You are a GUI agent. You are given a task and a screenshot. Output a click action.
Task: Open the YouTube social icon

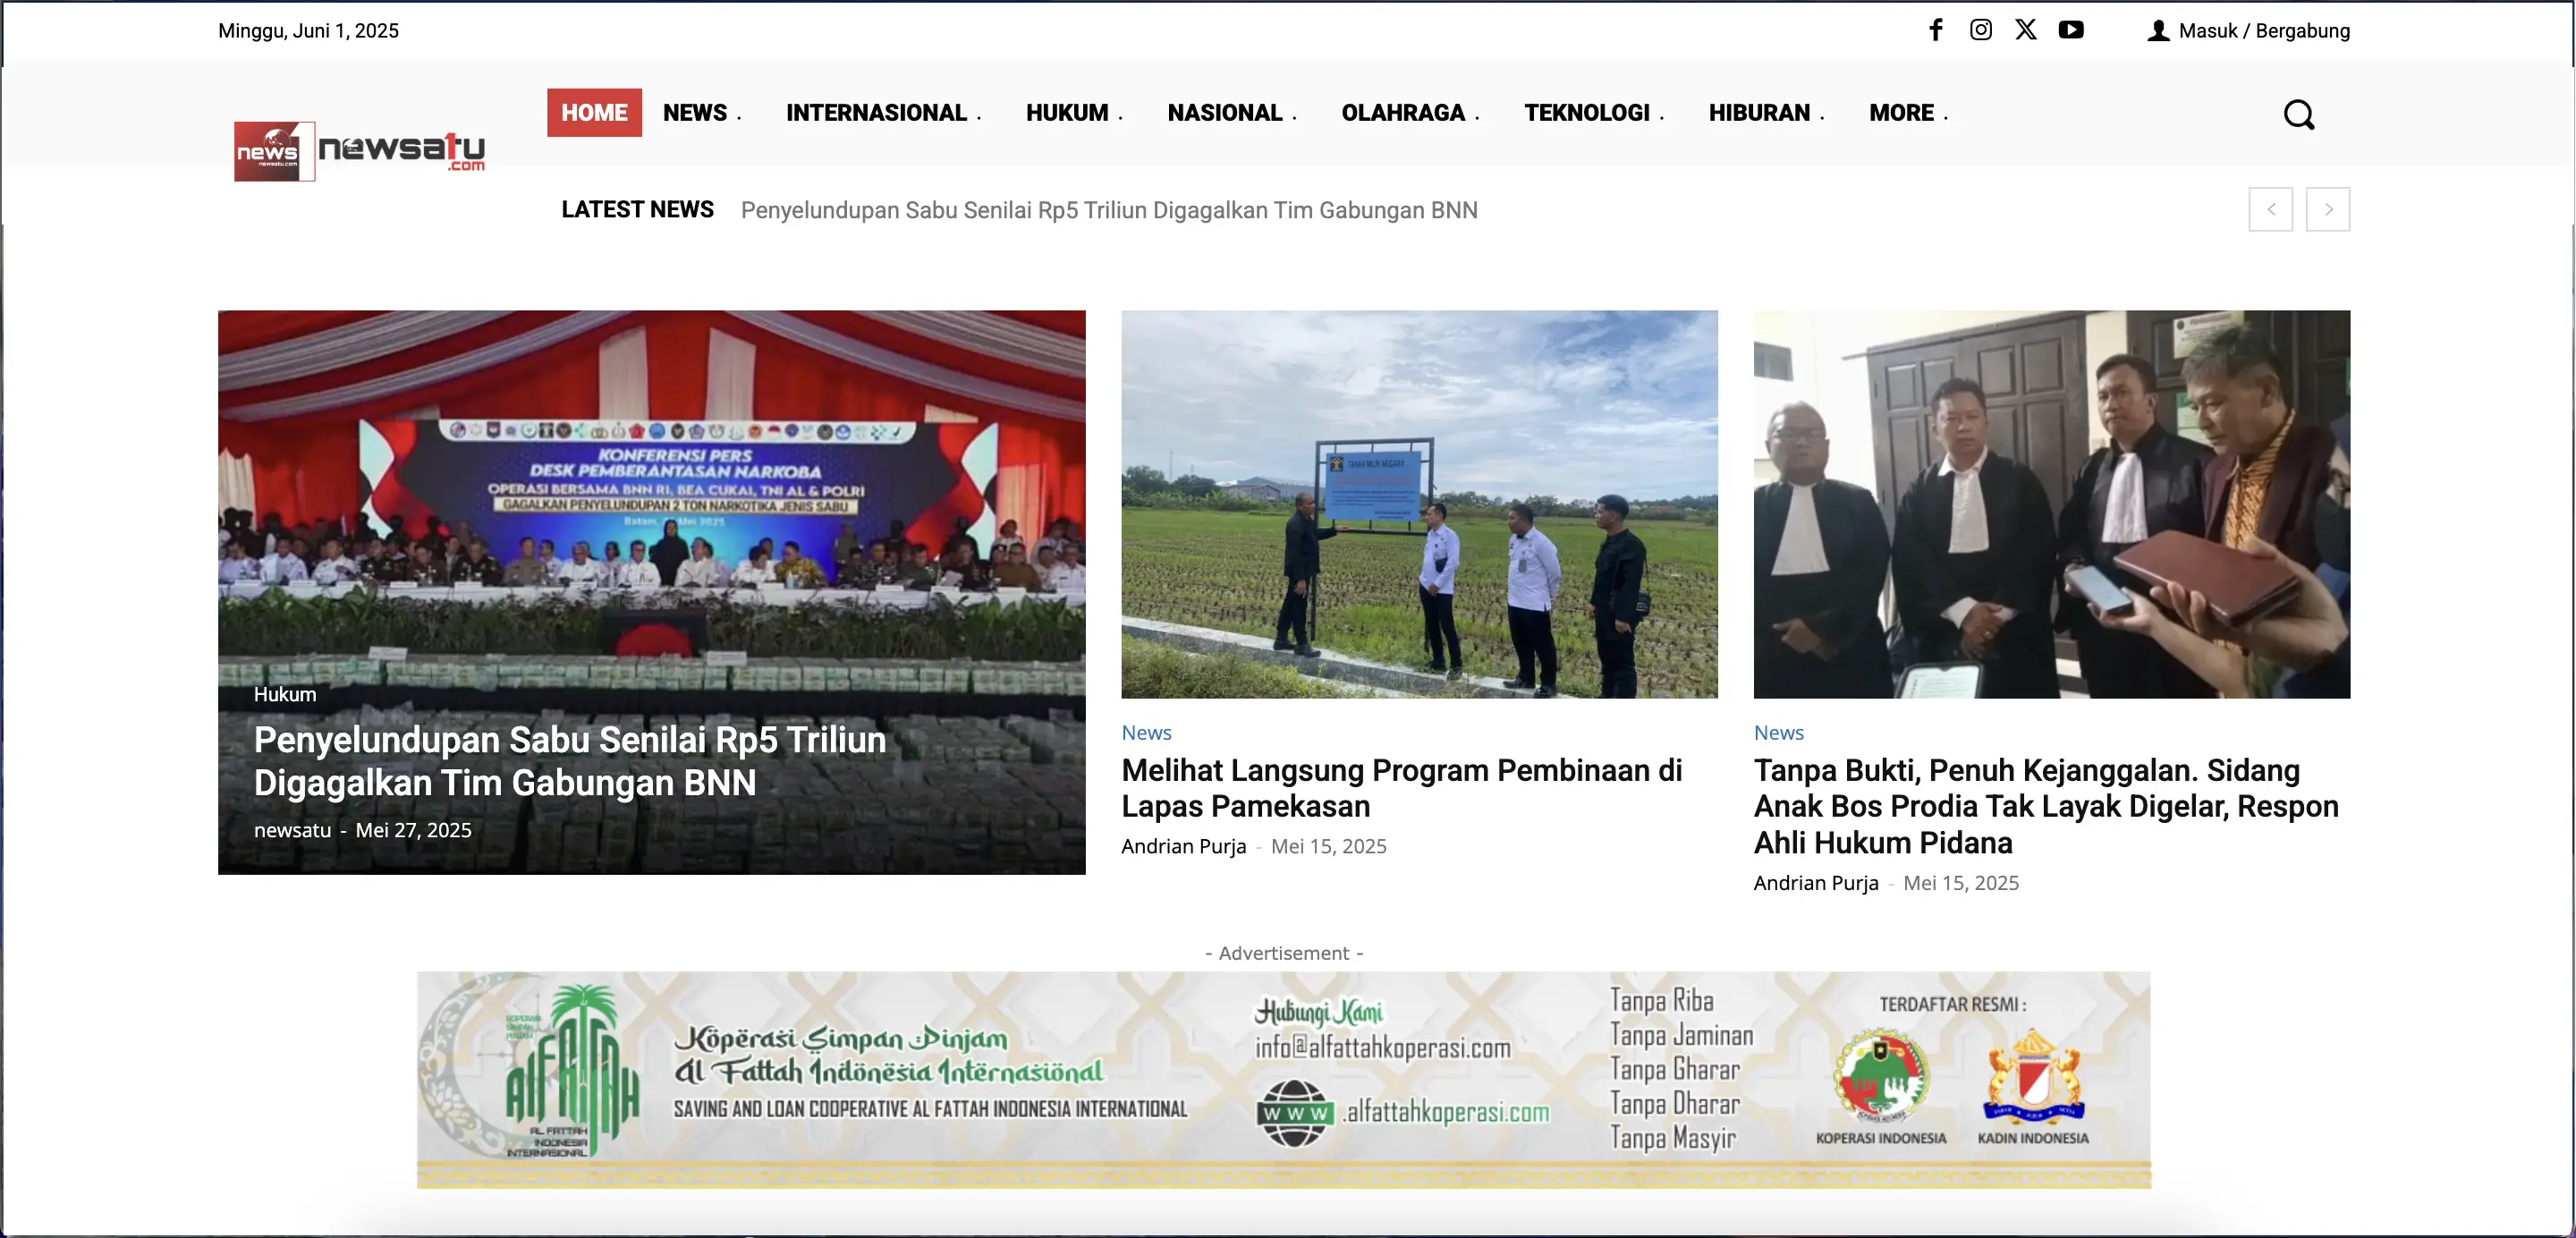point(2071,30)
